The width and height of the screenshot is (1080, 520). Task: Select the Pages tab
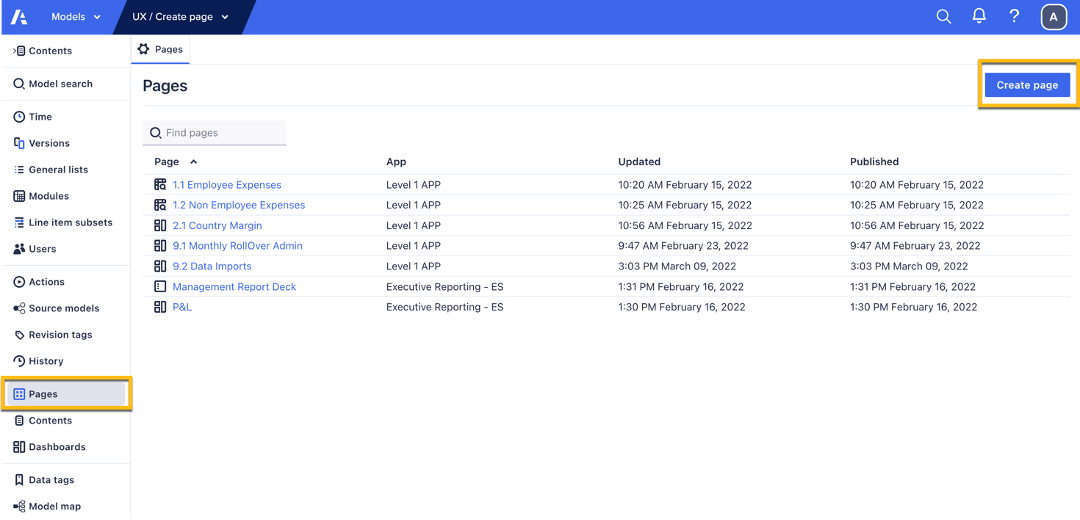160,50
